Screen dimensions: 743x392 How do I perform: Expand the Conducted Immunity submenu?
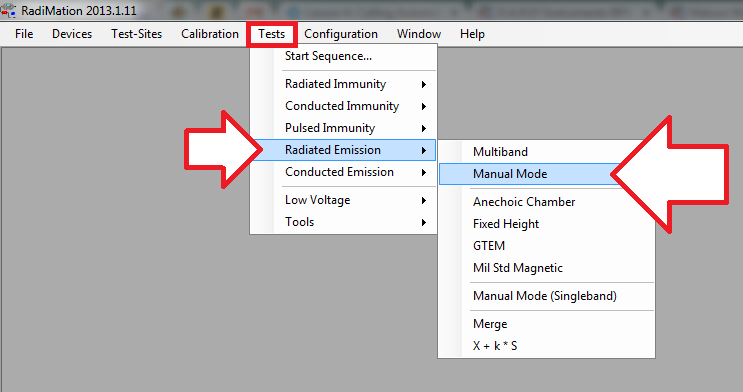tap(343, 106)
